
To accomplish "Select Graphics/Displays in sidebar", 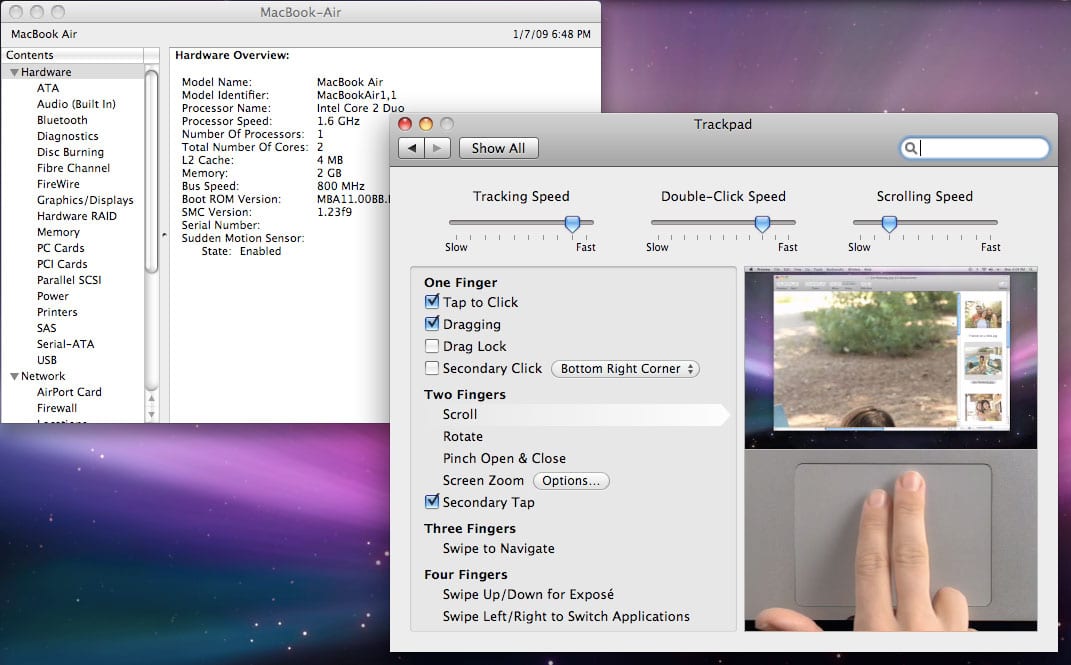I will (x=85, y=200).
